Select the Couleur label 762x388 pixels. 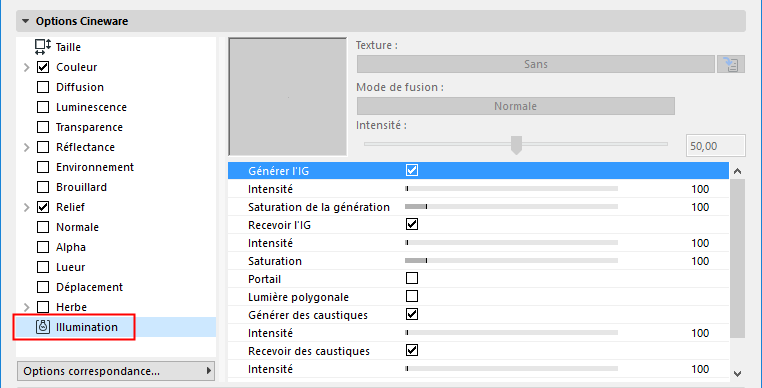pos(76,67)
